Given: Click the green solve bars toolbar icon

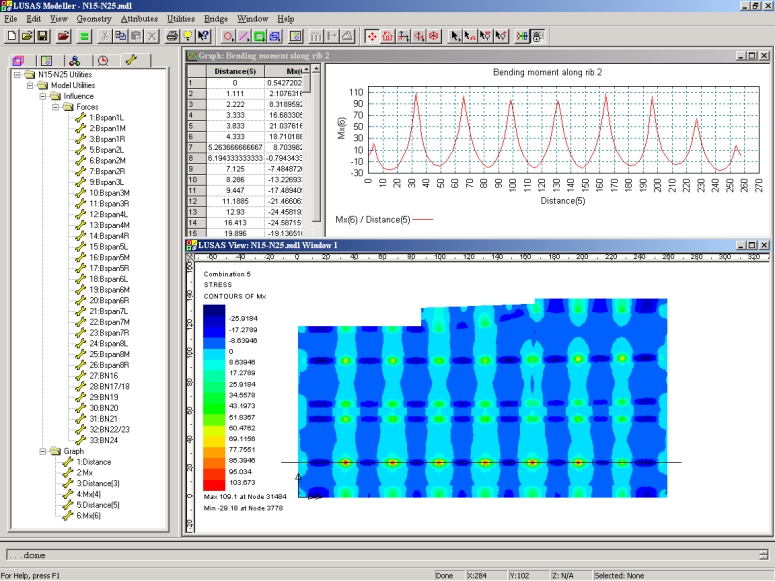Looking at the screenshot, I should pos(85,36).
